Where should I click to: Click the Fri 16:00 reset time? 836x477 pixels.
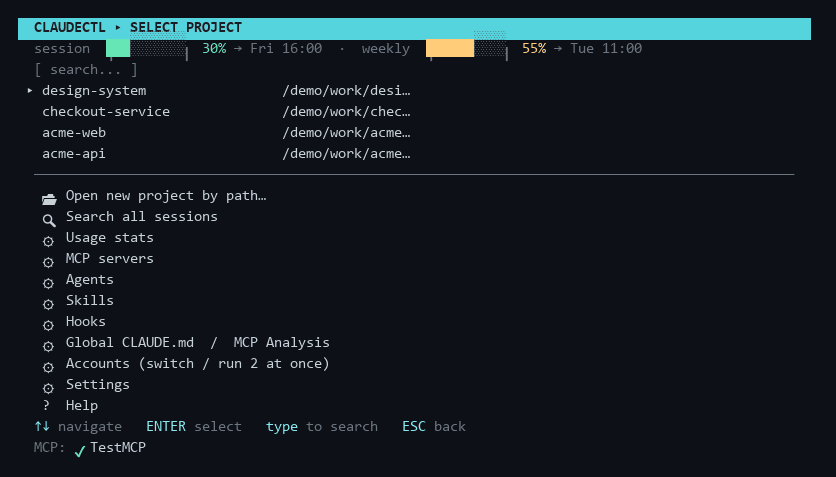[x=286, y=48]
